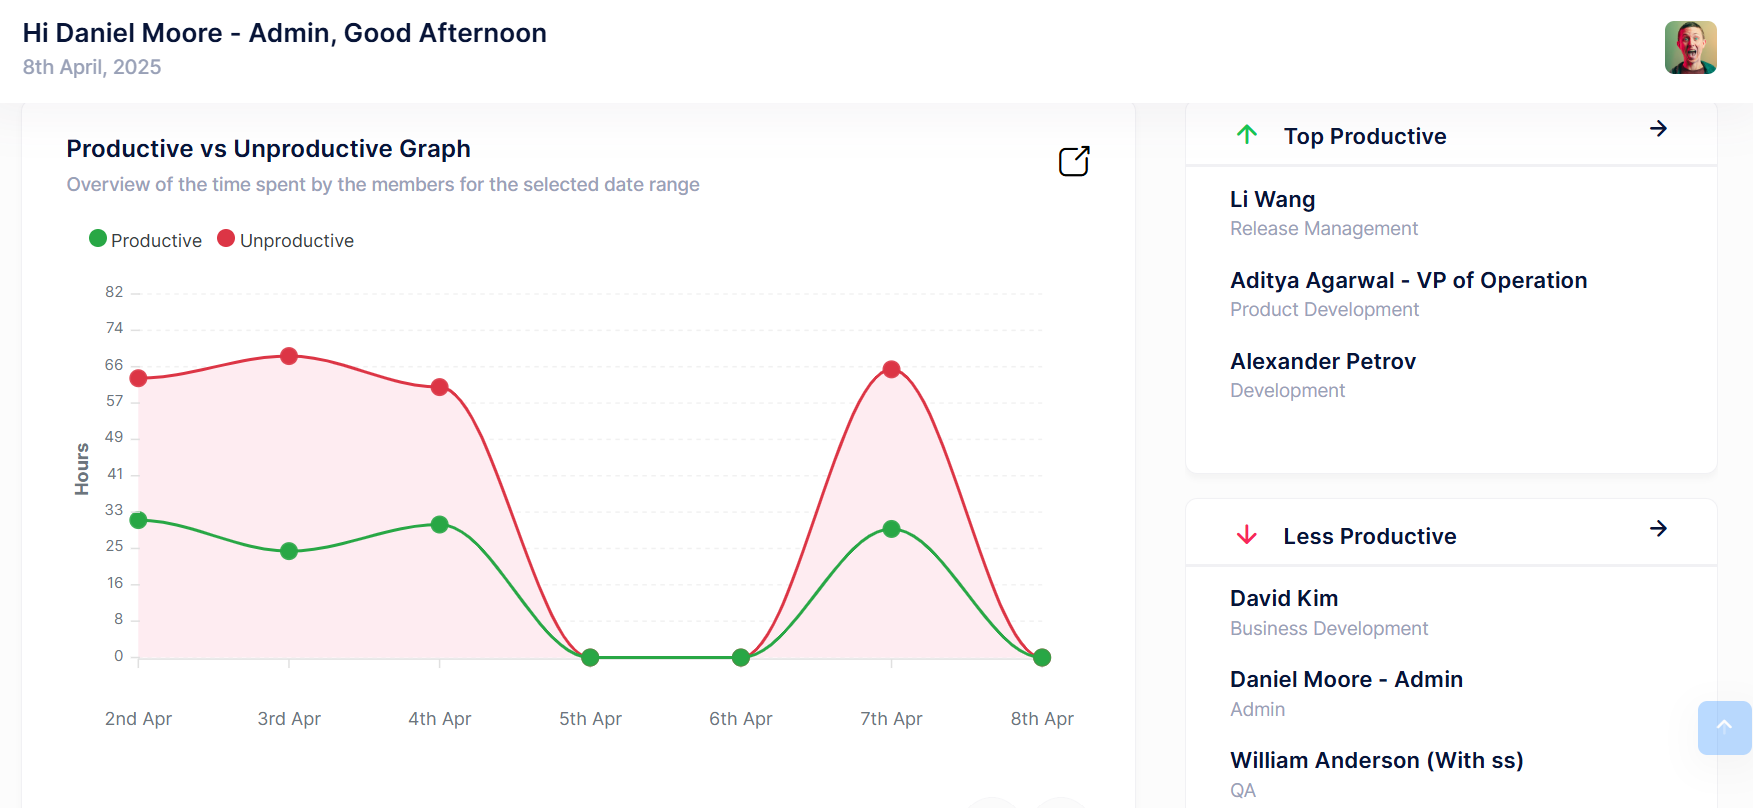Image resolution: width=1753 pixels, height=808 pixels.
Task: Click the Less Productive heading
Action: point(1370,536)
